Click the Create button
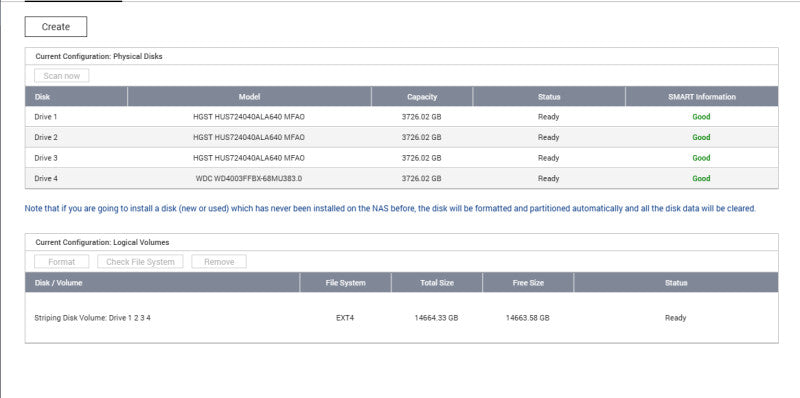The image size is (800, 398). (56, 27)
